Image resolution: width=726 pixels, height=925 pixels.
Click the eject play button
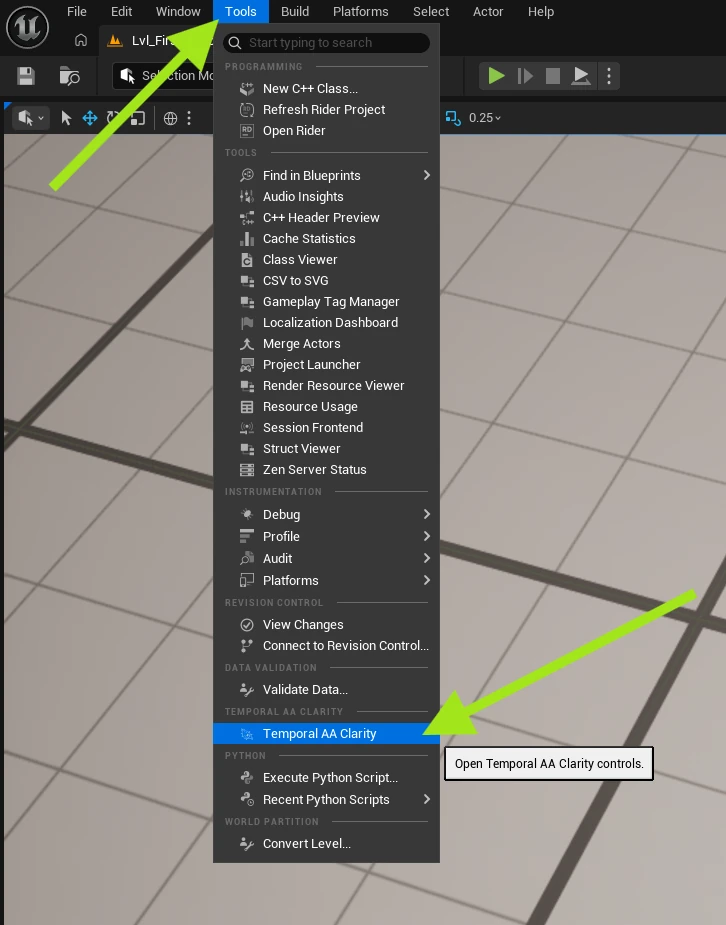pyautogui.click(x=581, y=76)
